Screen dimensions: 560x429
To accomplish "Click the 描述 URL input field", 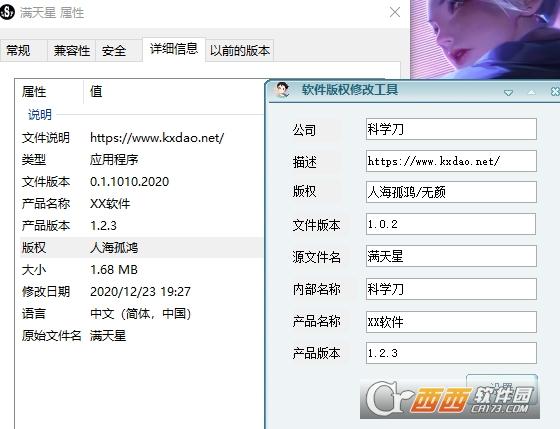I will tap(451, 161).
